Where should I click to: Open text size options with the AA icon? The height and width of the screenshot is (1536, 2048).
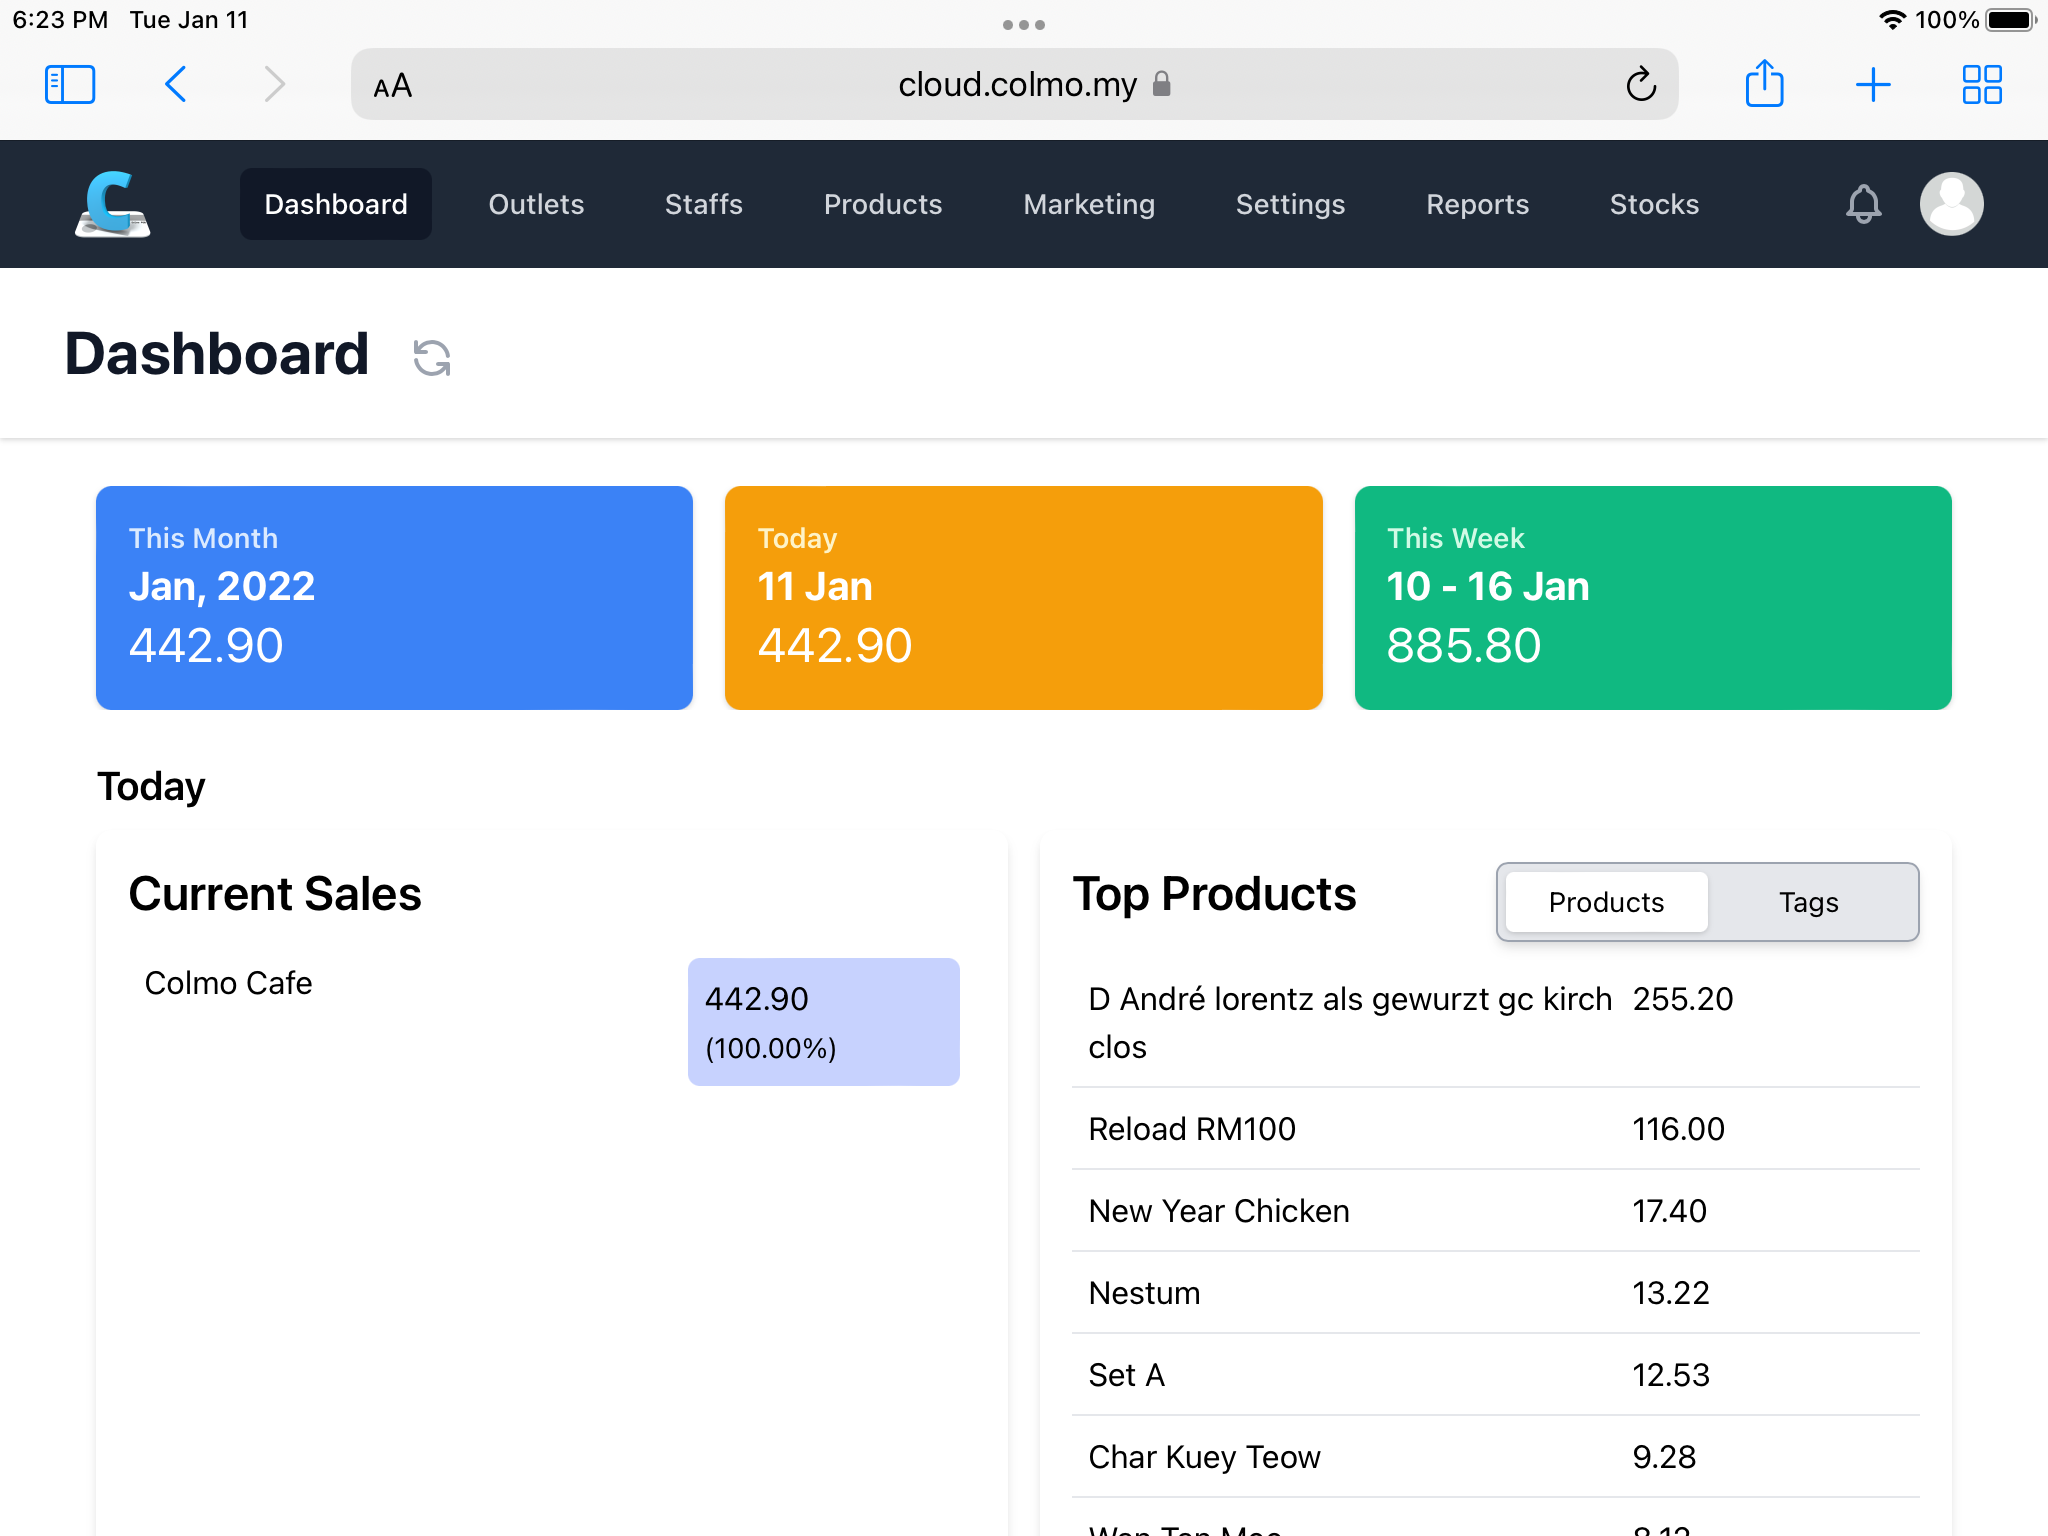point(392,86)
